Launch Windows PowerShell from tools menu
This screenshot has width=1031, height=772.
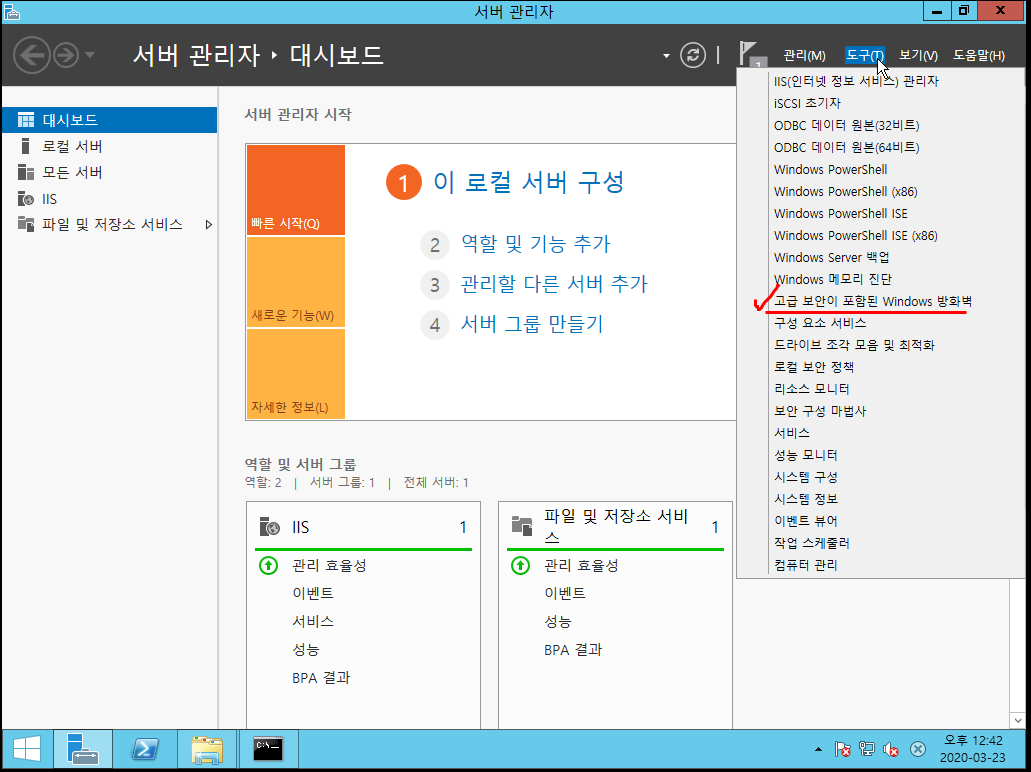pos(830,169)
